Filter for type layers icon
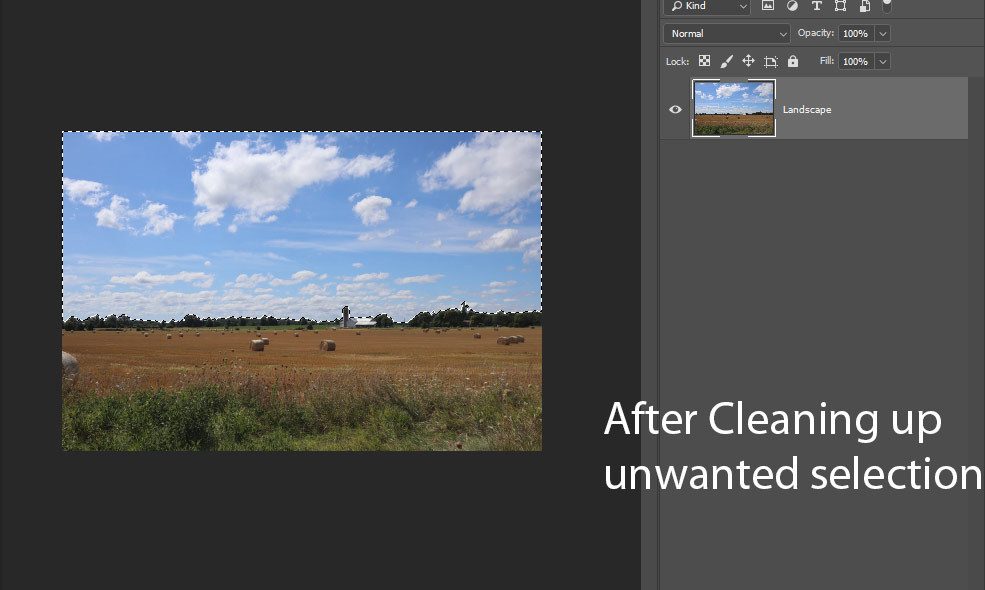Viewport: 985px width, 590px height. [816, 6]
